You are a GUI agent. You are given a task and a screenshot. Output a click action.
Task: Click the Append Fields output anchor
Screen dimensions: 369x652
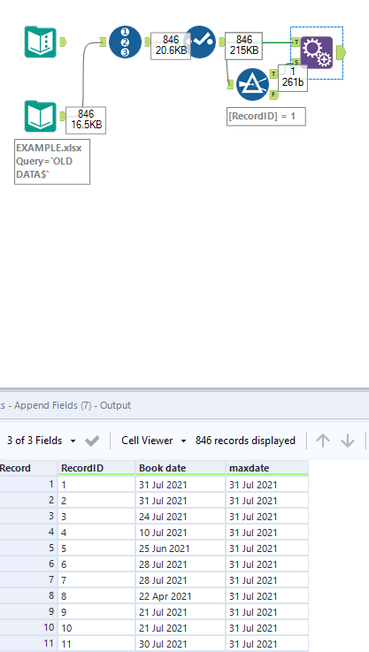coord(340,52)
